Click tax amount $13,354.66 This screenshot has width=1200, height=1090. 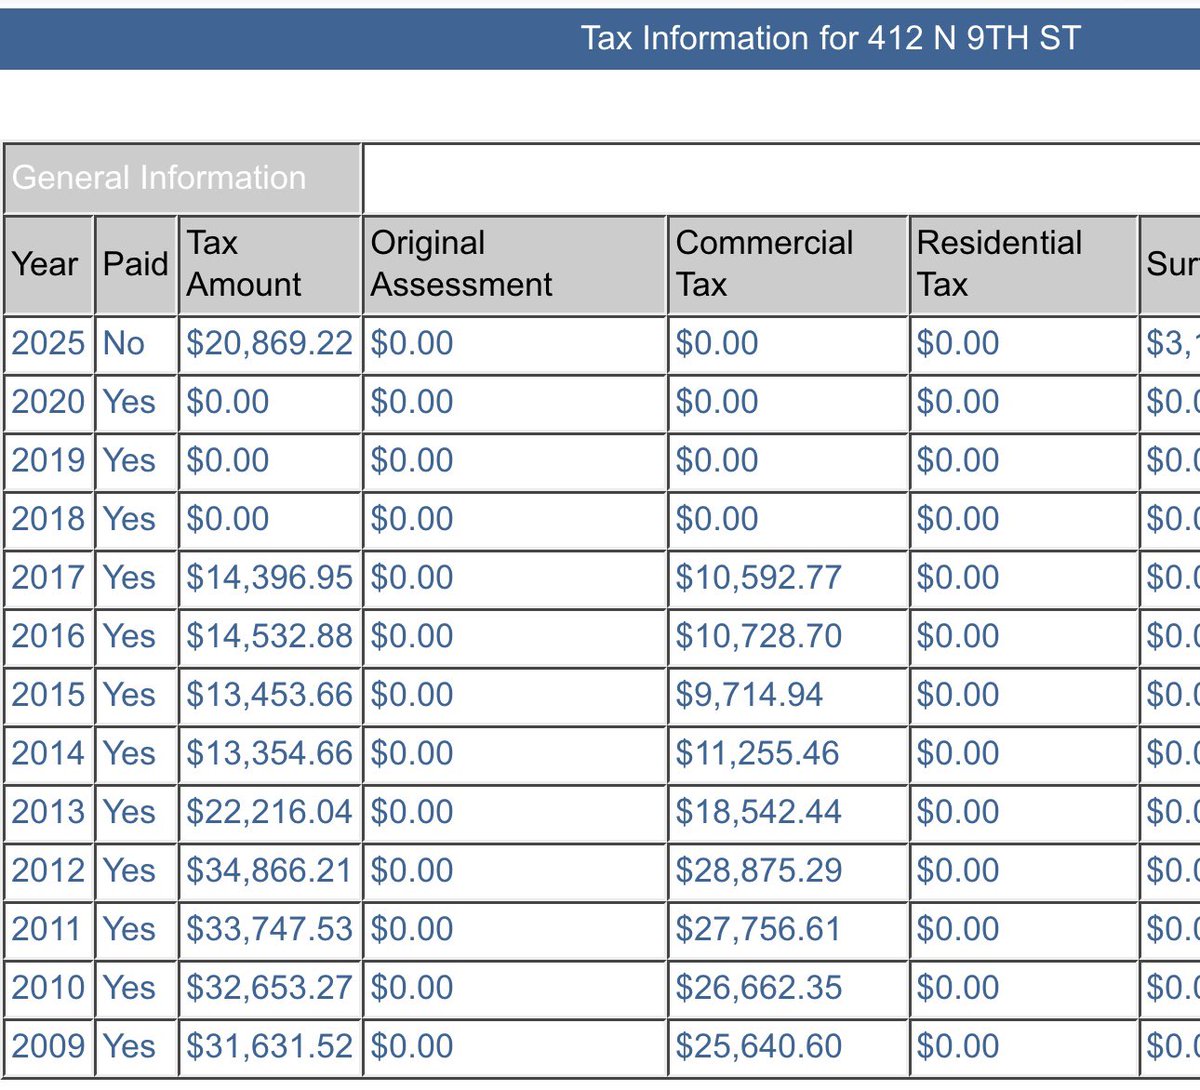point(270,753)
